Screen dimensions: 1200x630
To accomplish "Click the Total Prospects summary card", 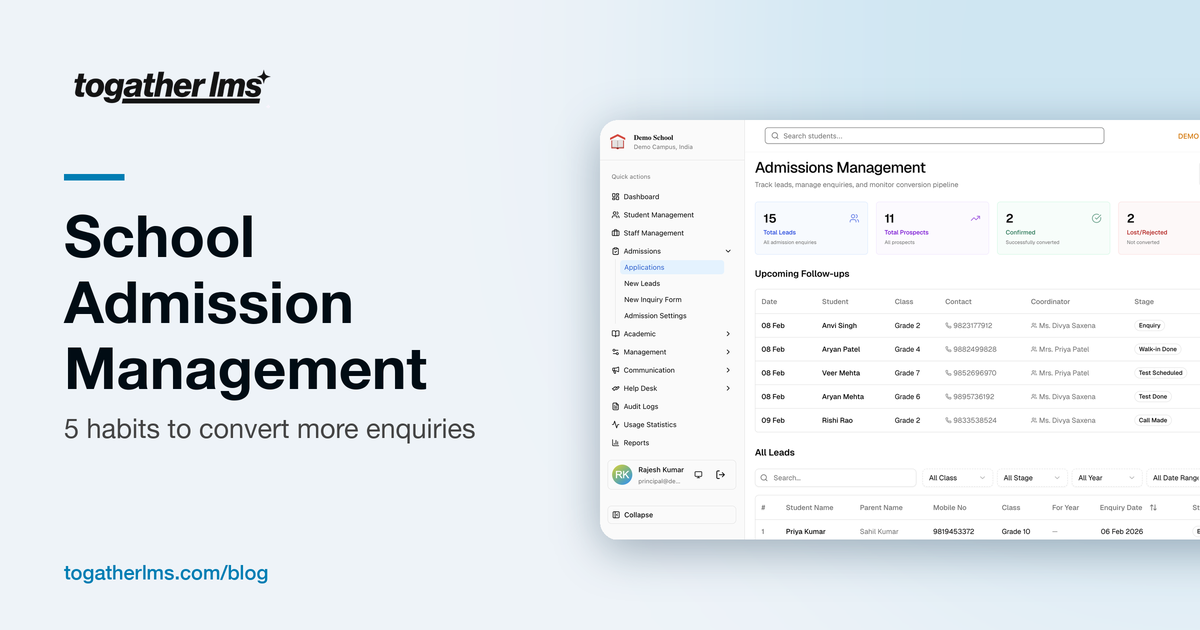I will tap(932, 228).
